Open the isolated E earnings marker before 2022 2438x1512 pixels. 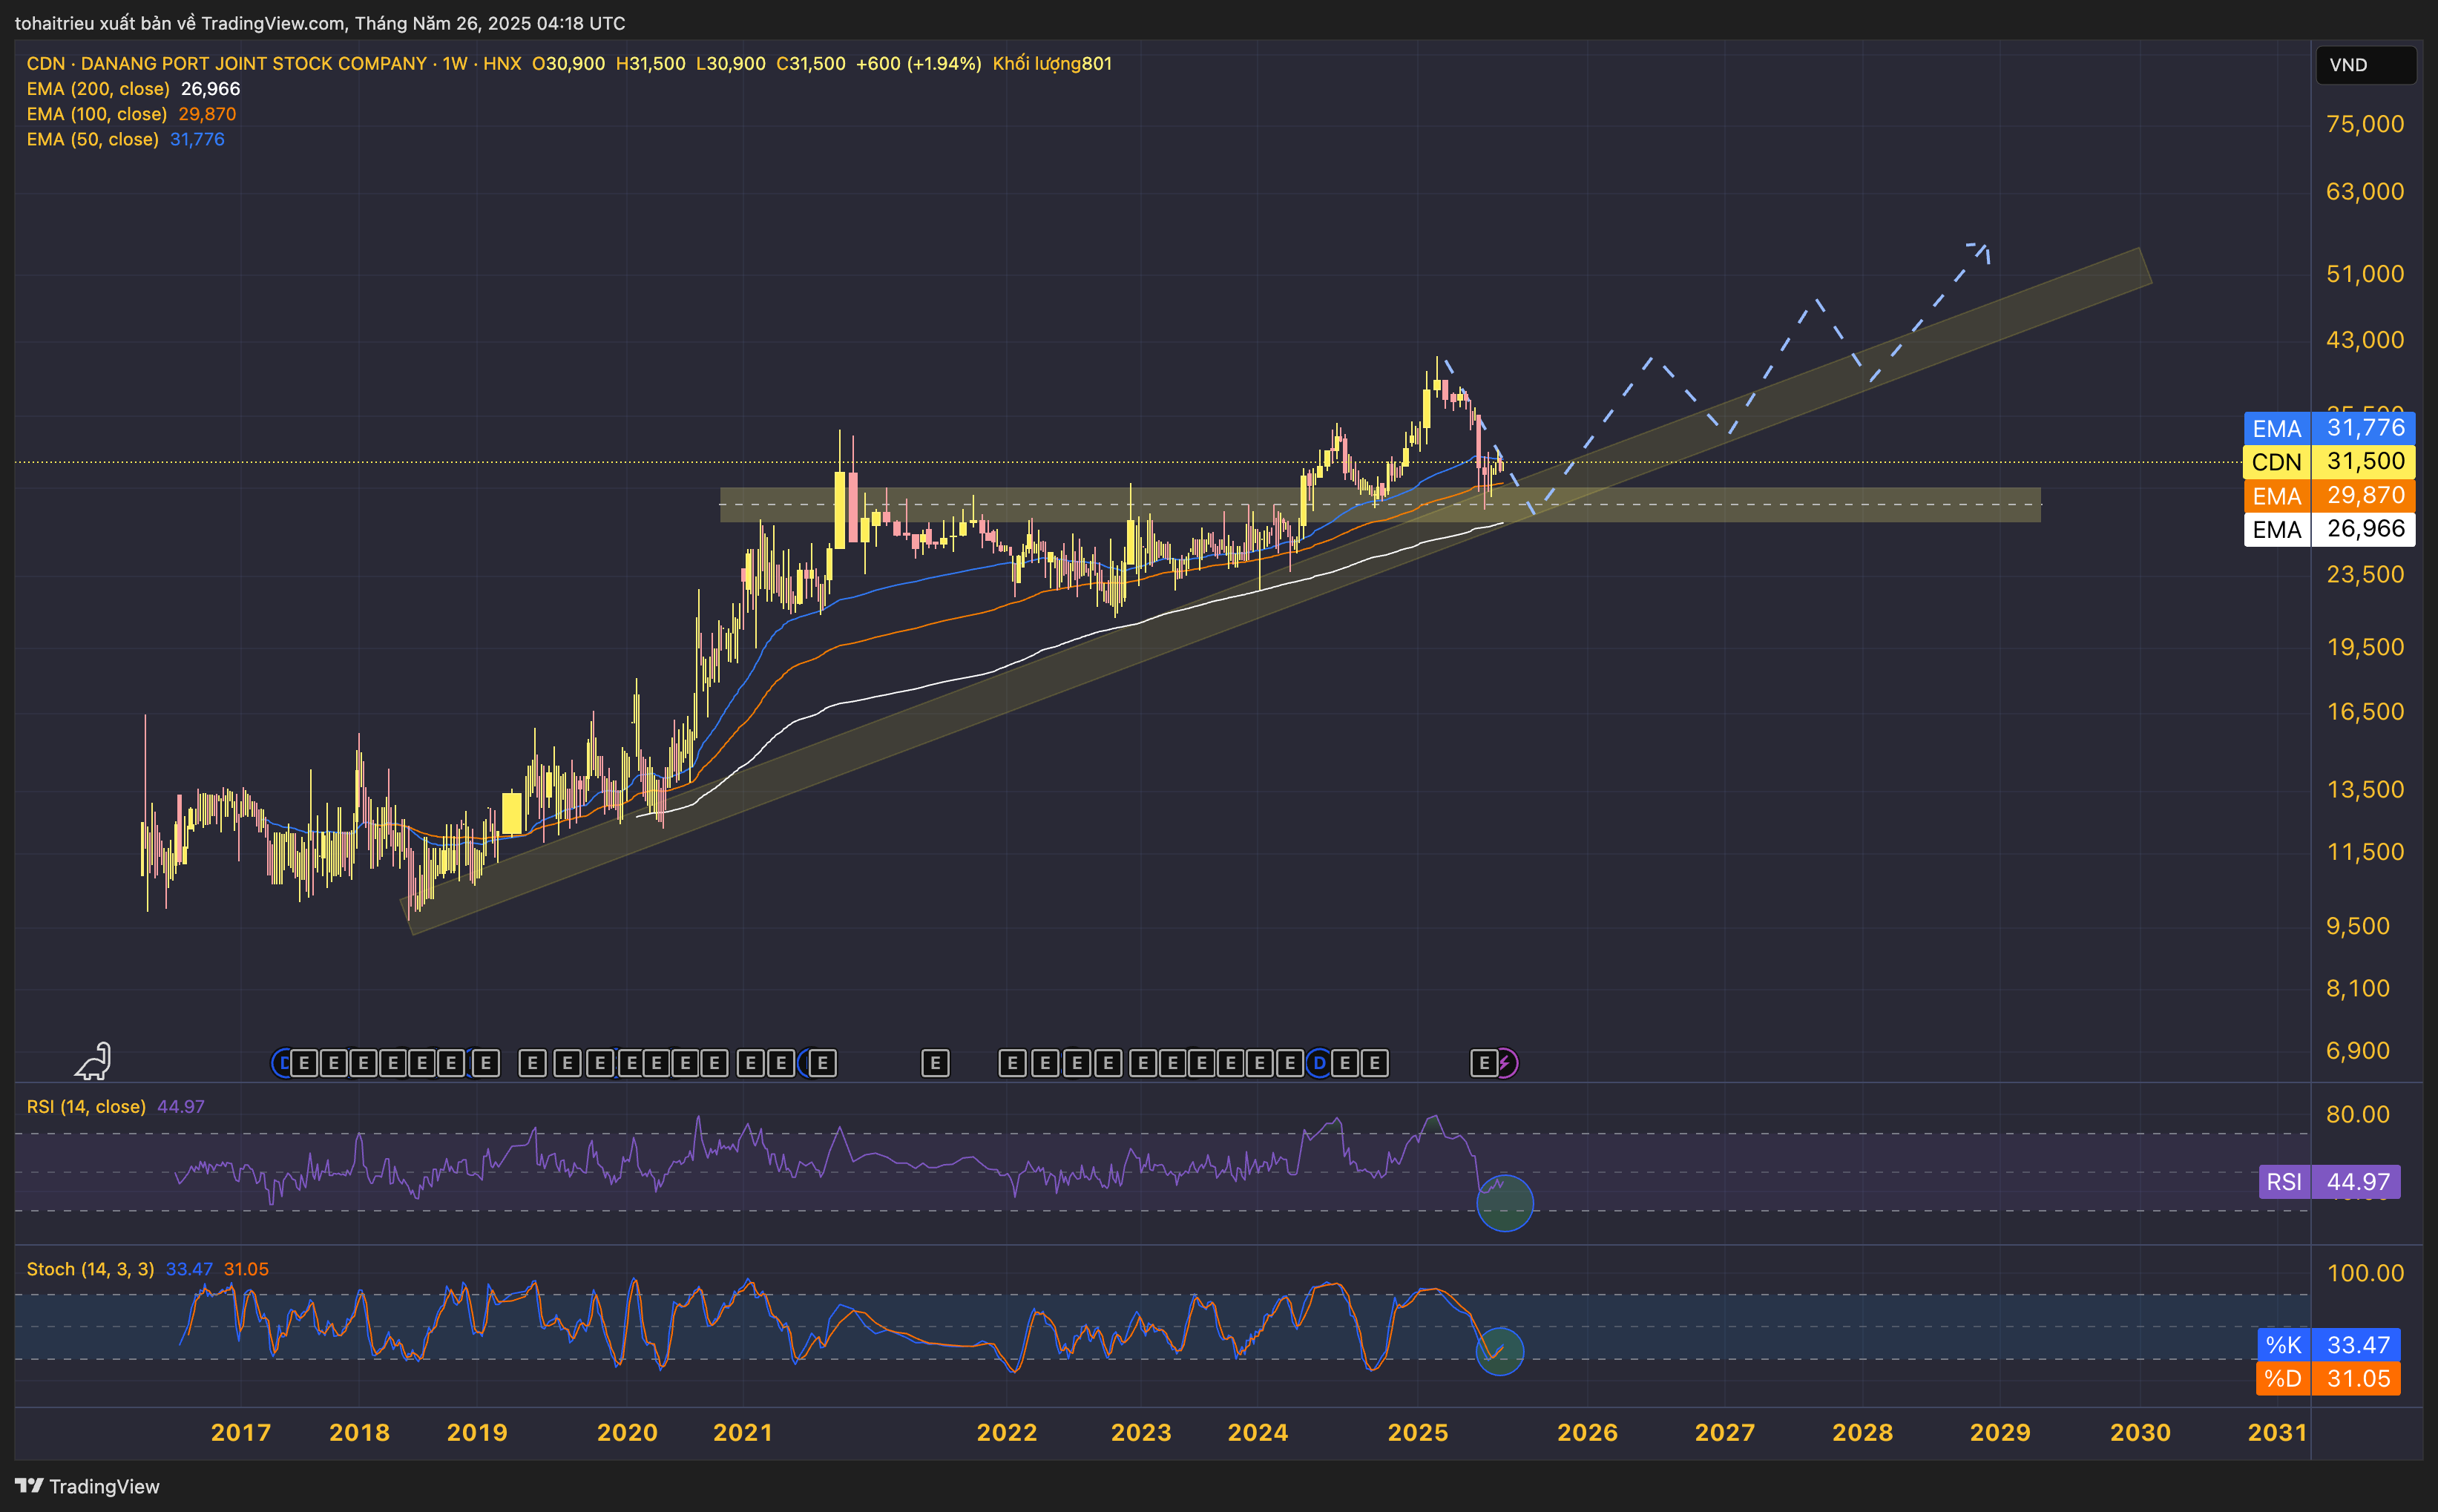(x=935, y=1063)
